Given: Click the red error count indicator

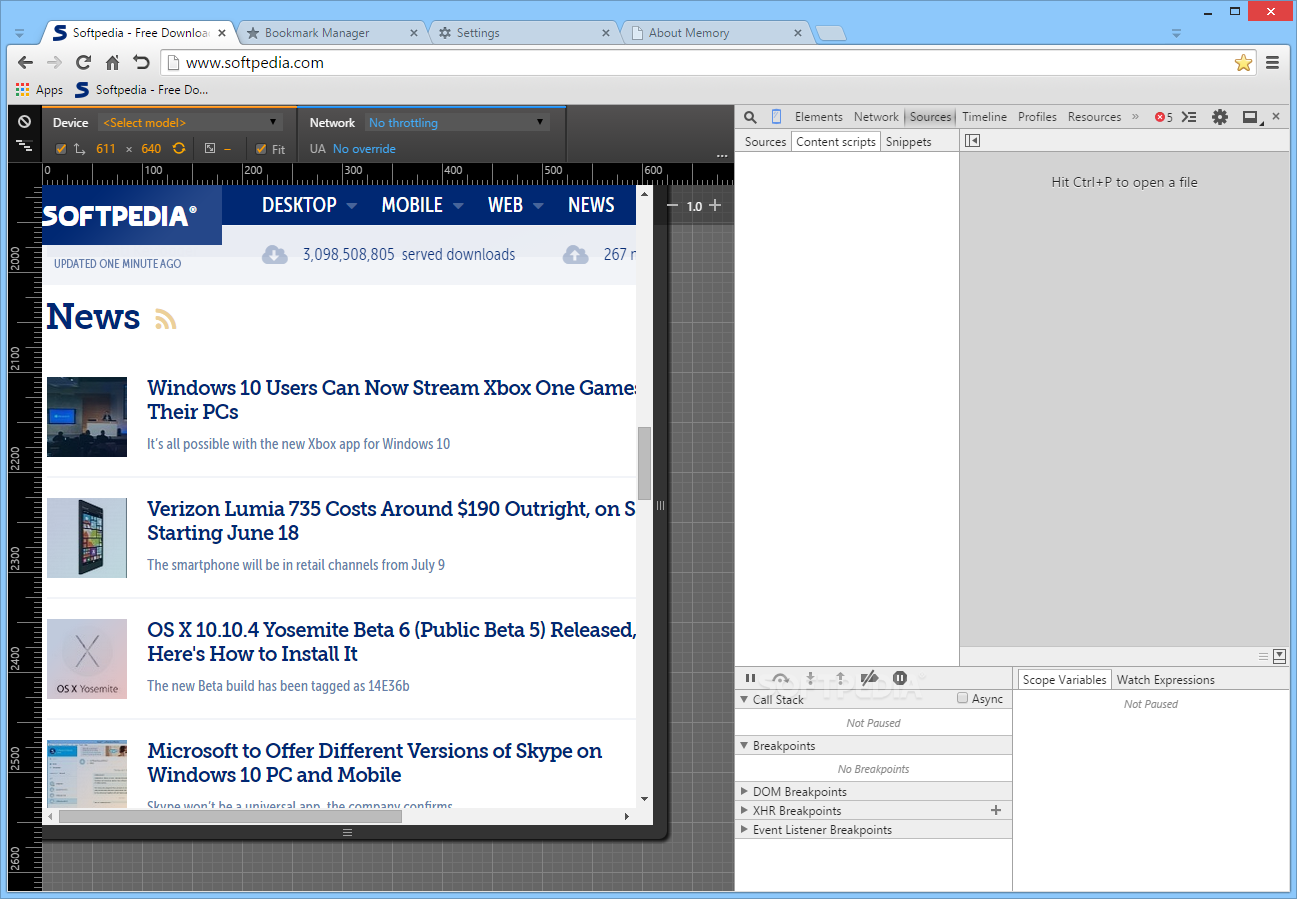Looking at the screenshot, I should (x=1164, y=117).
